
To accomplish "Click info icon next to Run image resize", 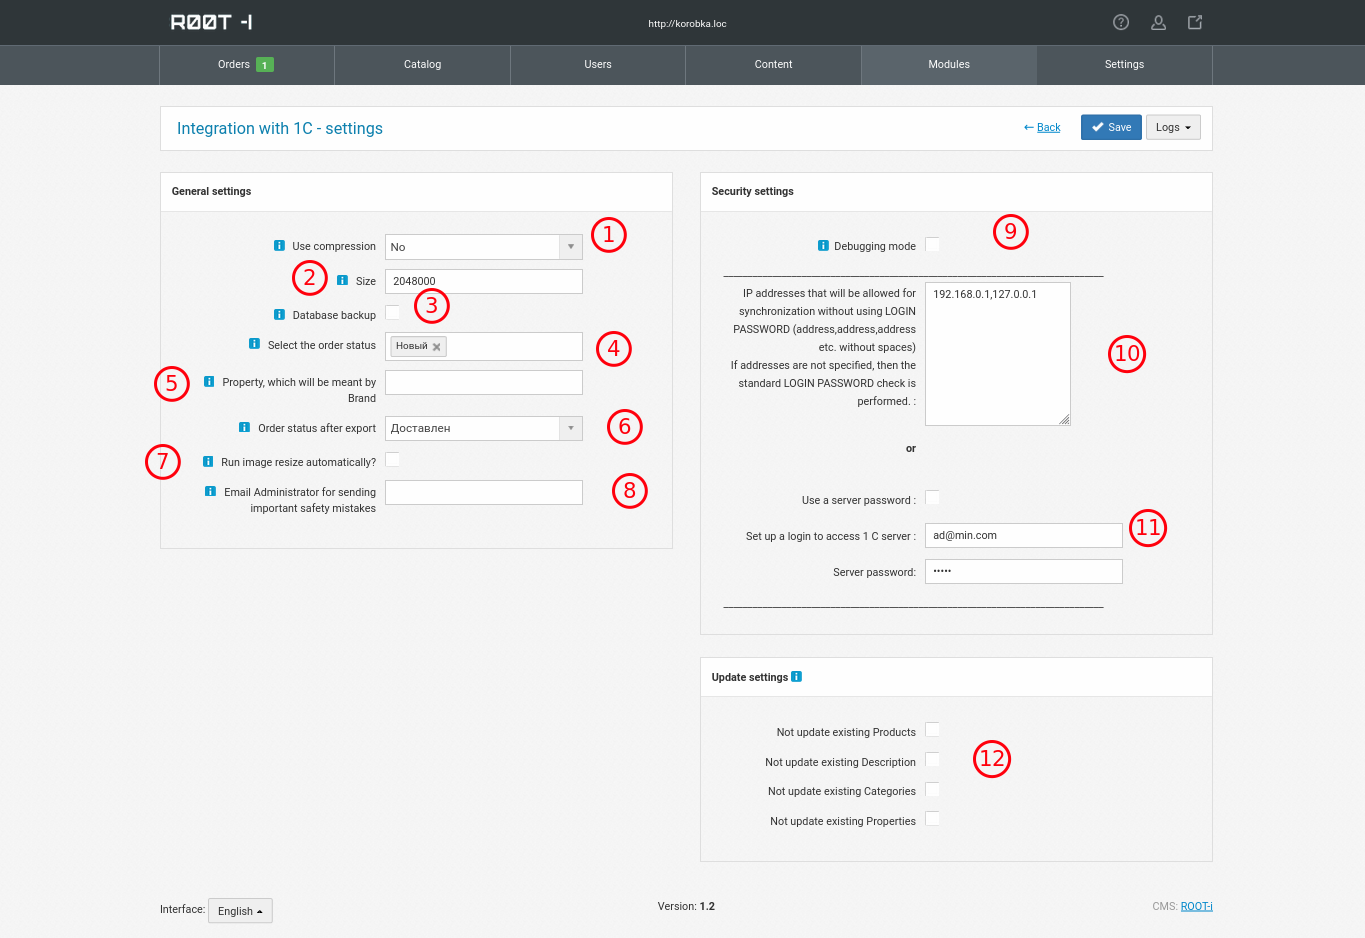I will (x=208, y=461).
